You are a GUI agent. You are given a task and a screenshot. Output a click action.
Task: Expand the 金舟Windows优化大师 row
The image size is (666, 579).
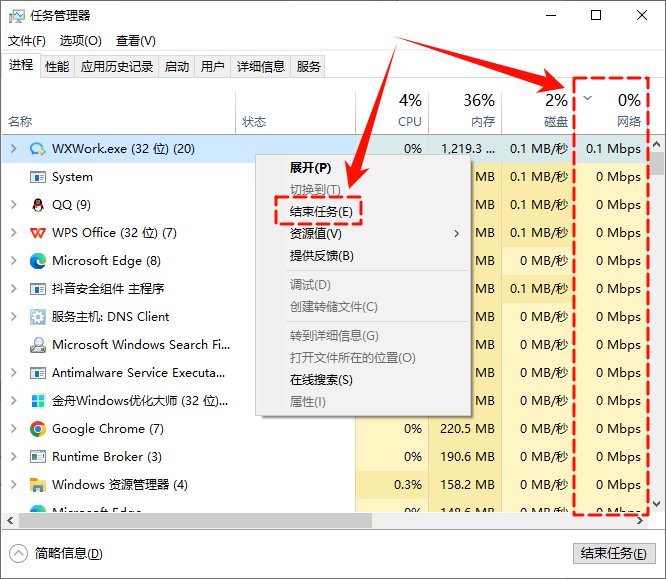(x=14, y=401)
